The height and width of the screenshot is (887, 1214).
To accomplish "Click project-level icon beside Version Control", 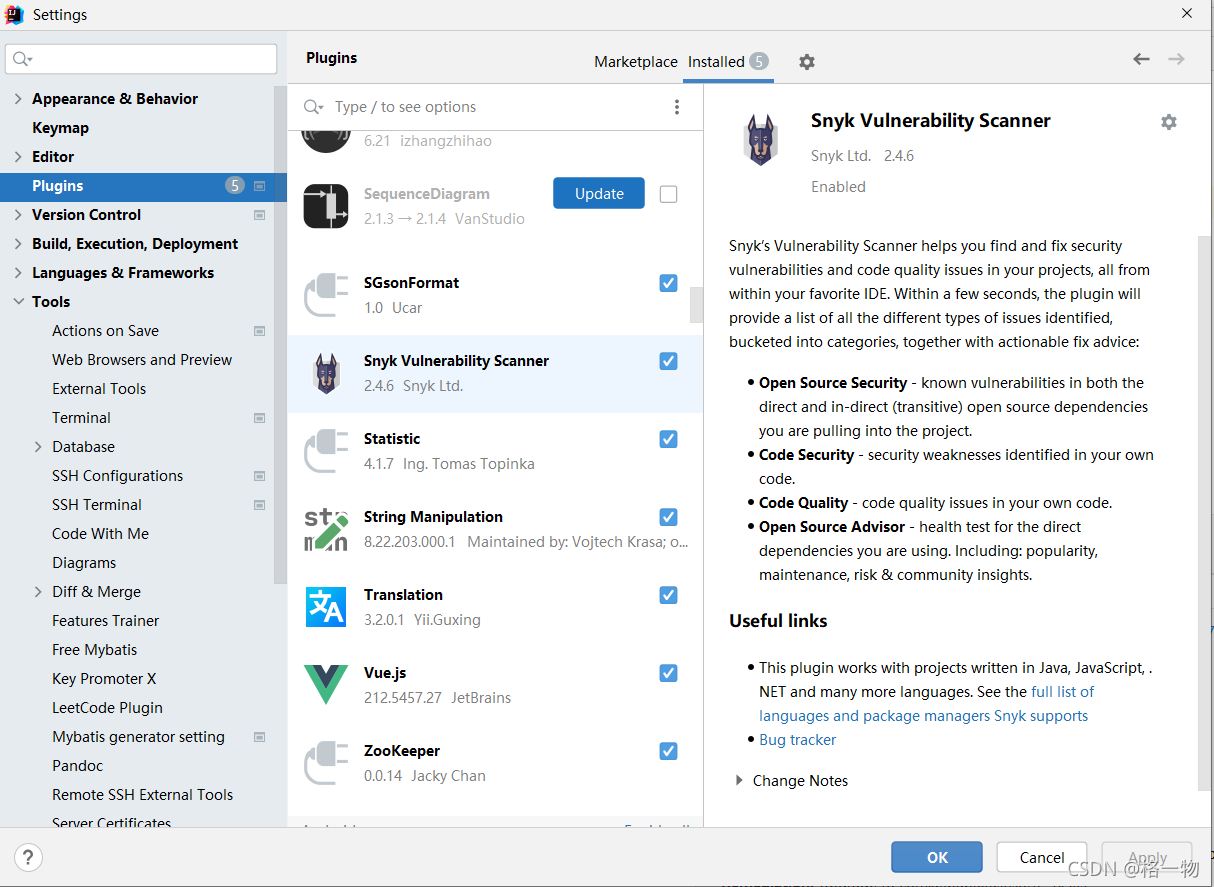I will coord(260,215).
